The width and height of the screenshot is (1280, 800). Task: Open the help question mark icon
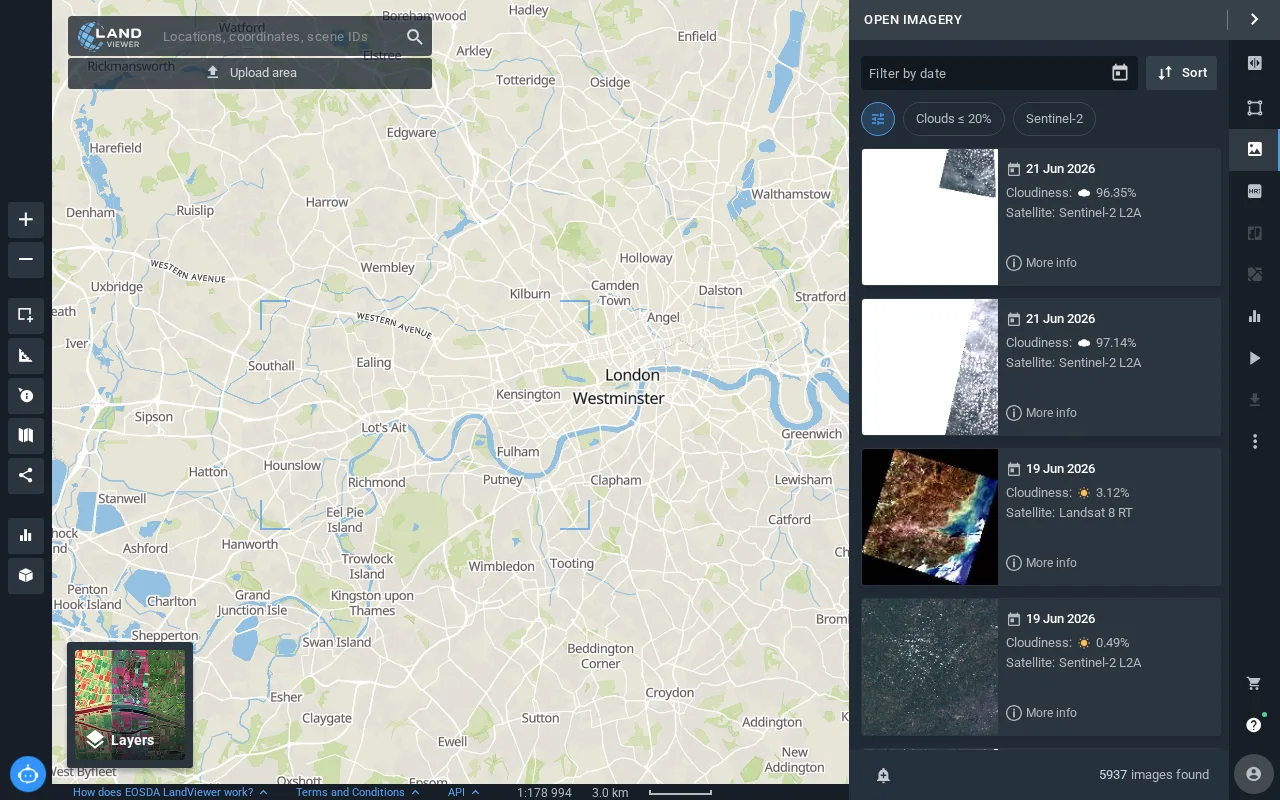[x=1254, y=725]
